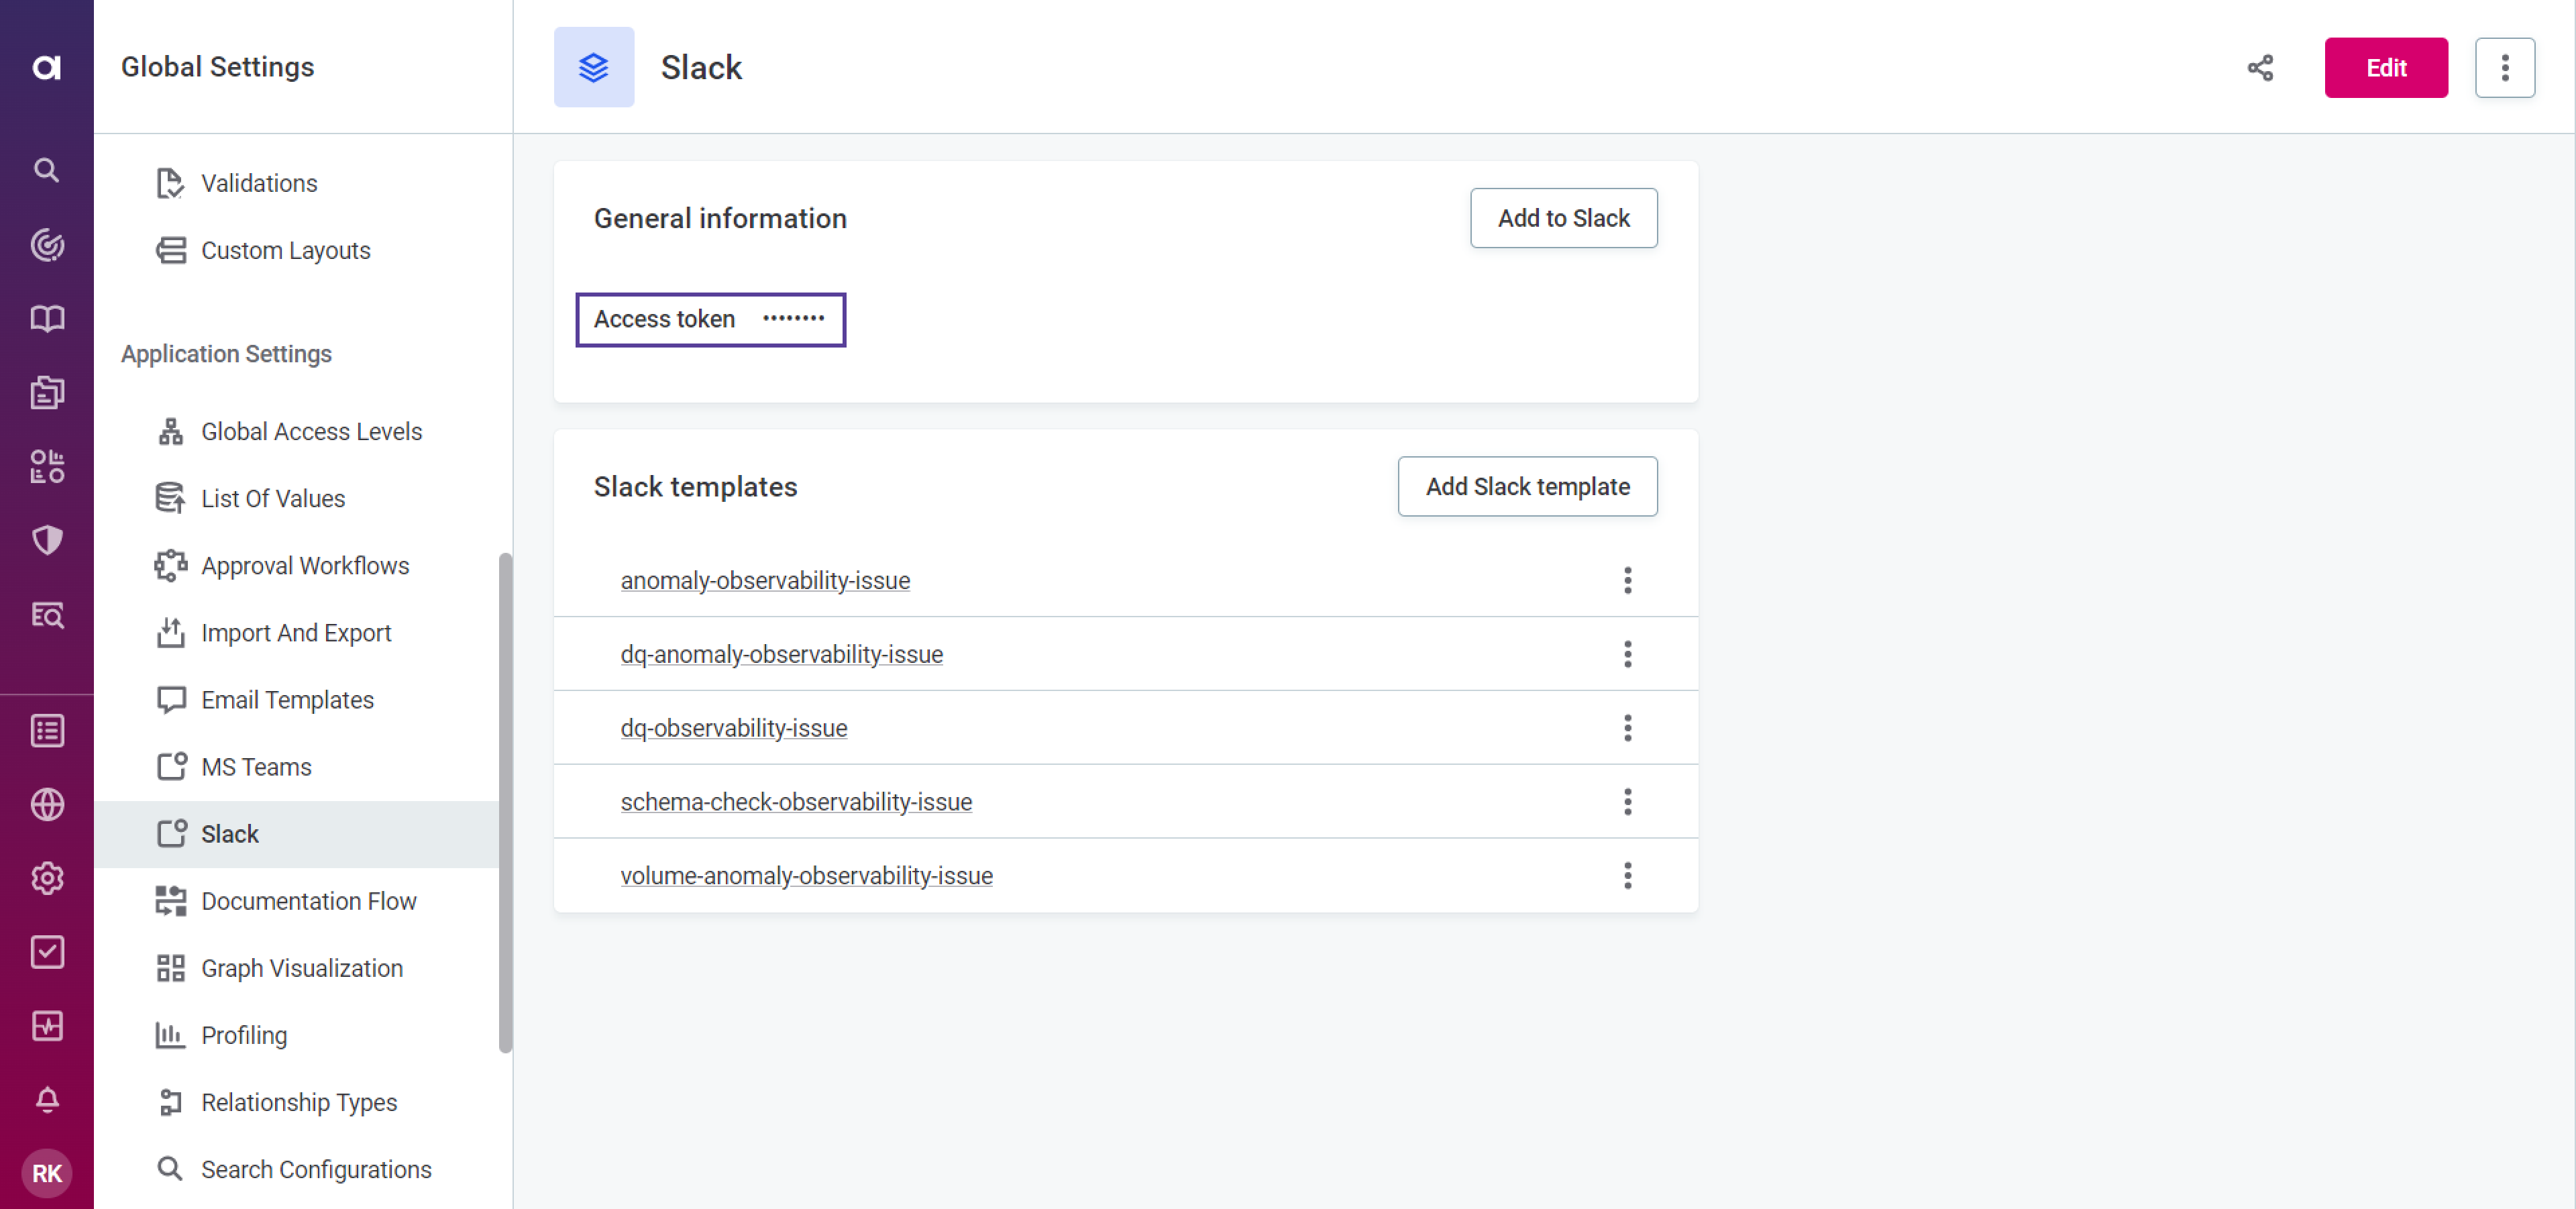This screenshot has width=2576, height=1209.
Task: Open three-dot menu for volume-anomaly-observability-issue
Action: coord(1628,876)
